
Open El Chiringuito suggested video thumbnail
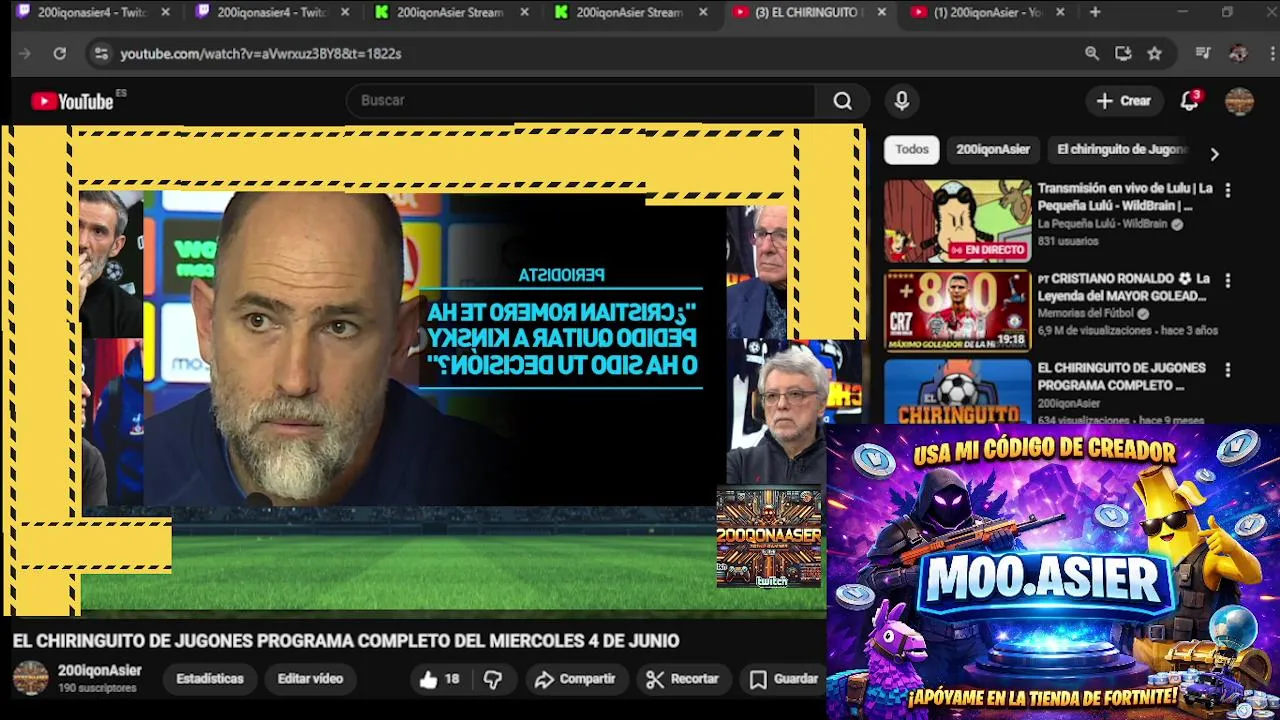pos(957,391)
